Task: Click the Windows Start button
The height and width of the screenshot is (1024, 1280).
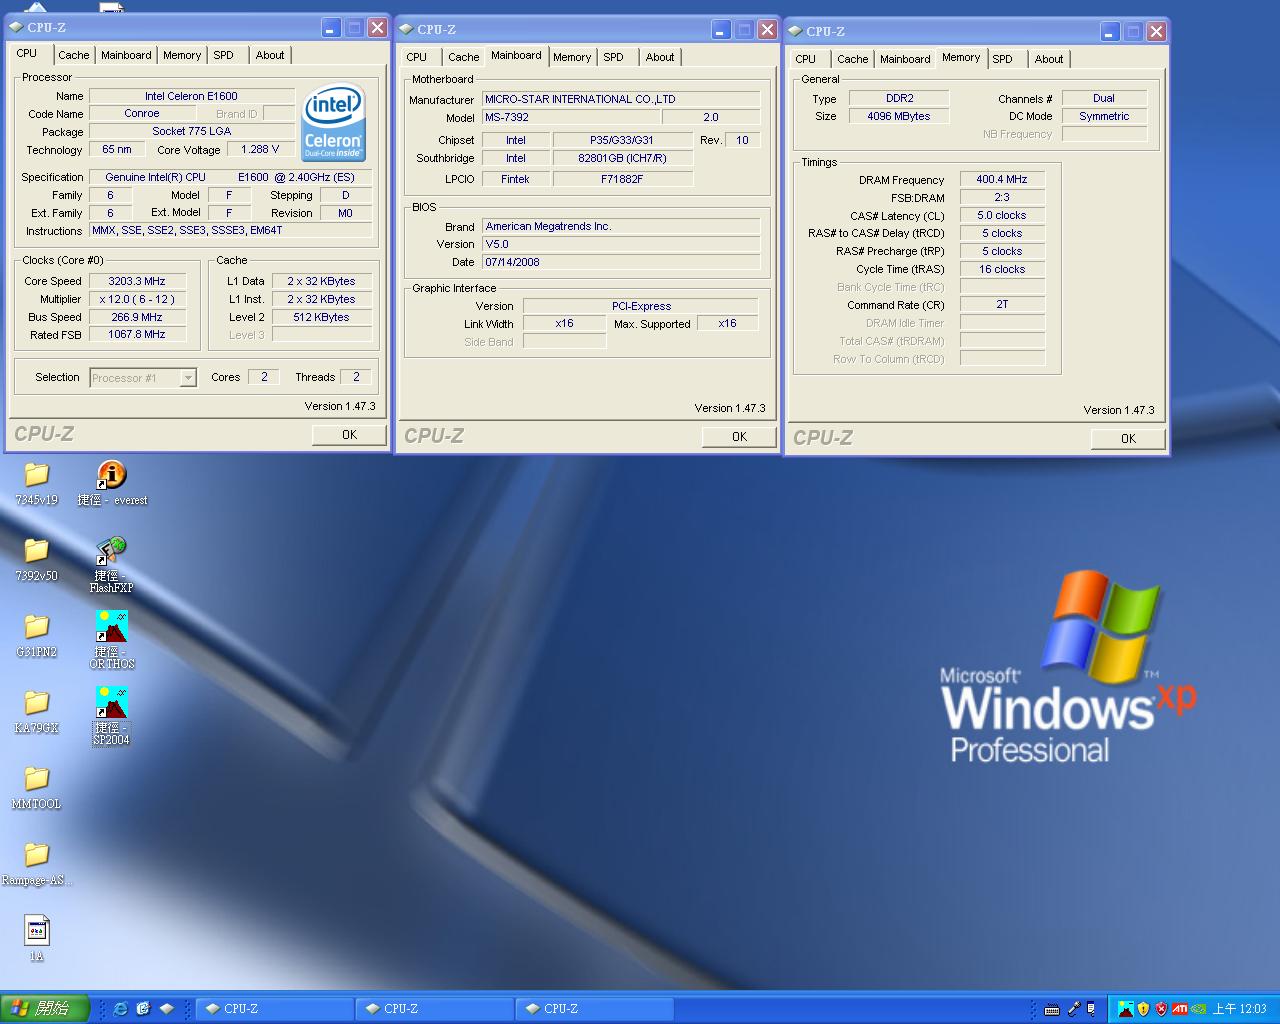Action: pos(44,1009)
